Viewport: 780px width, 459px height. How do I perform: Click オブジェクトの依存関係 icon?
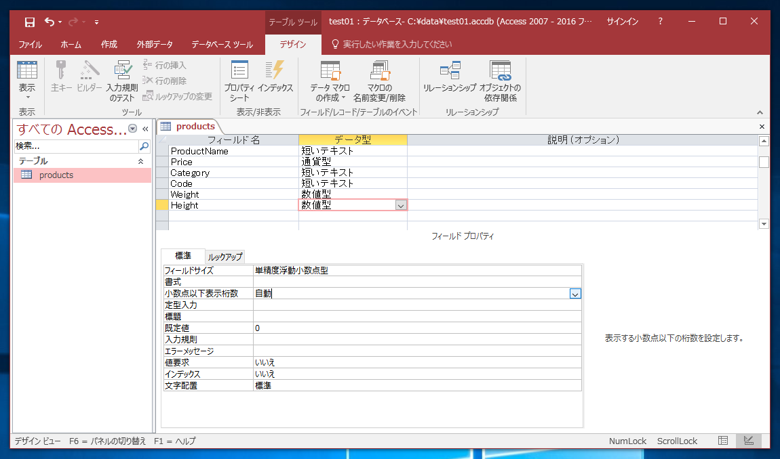pyautogui.click(x=500, y=81)
